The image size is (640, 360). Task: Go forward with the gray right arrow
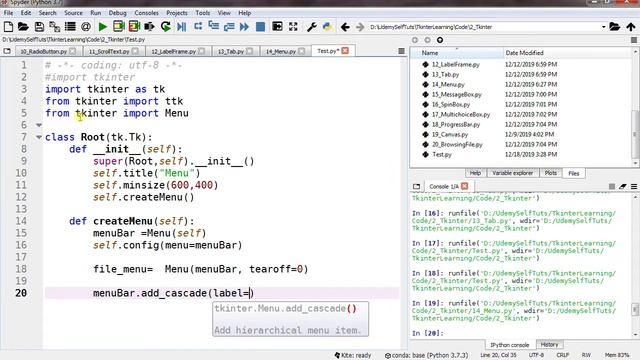tap(360, 27)
